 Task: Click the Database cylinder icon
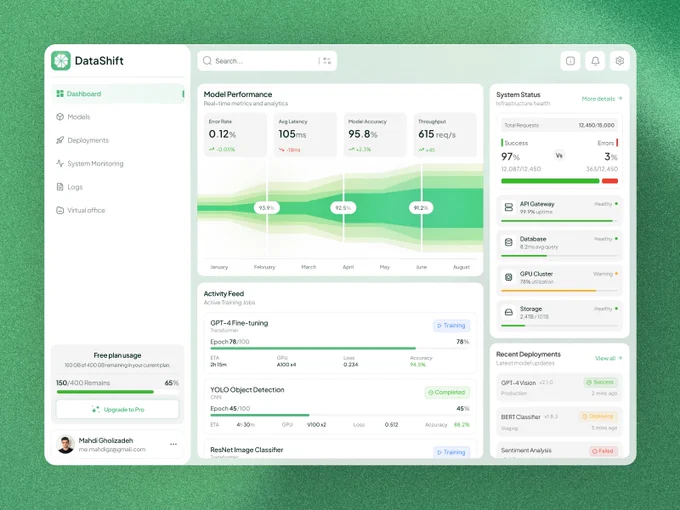pos(509,242)
